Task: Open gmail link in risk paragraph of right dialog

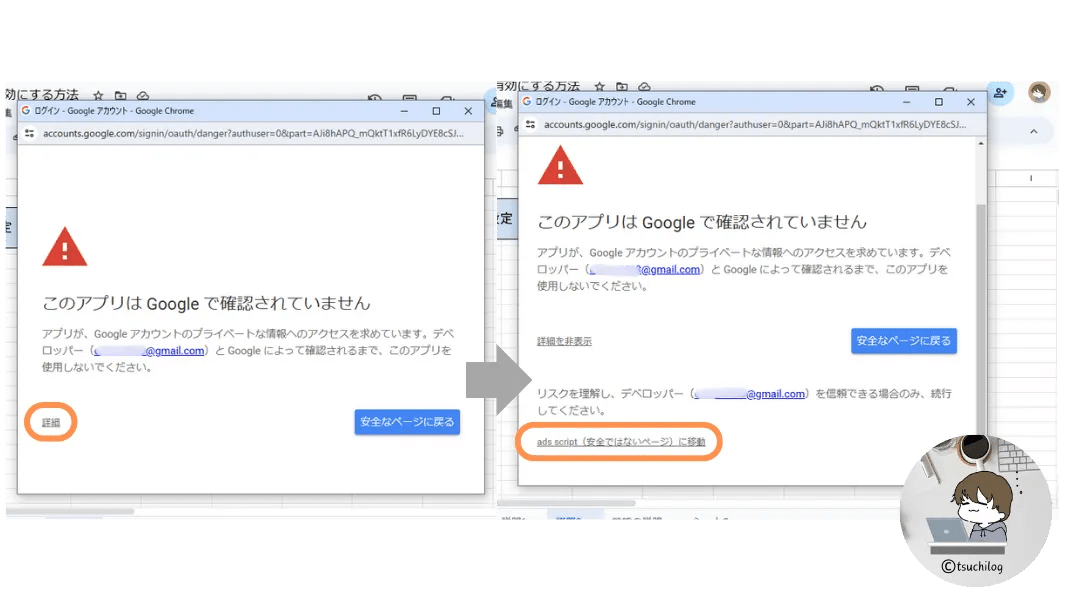Action: click(x=749, y=393)
